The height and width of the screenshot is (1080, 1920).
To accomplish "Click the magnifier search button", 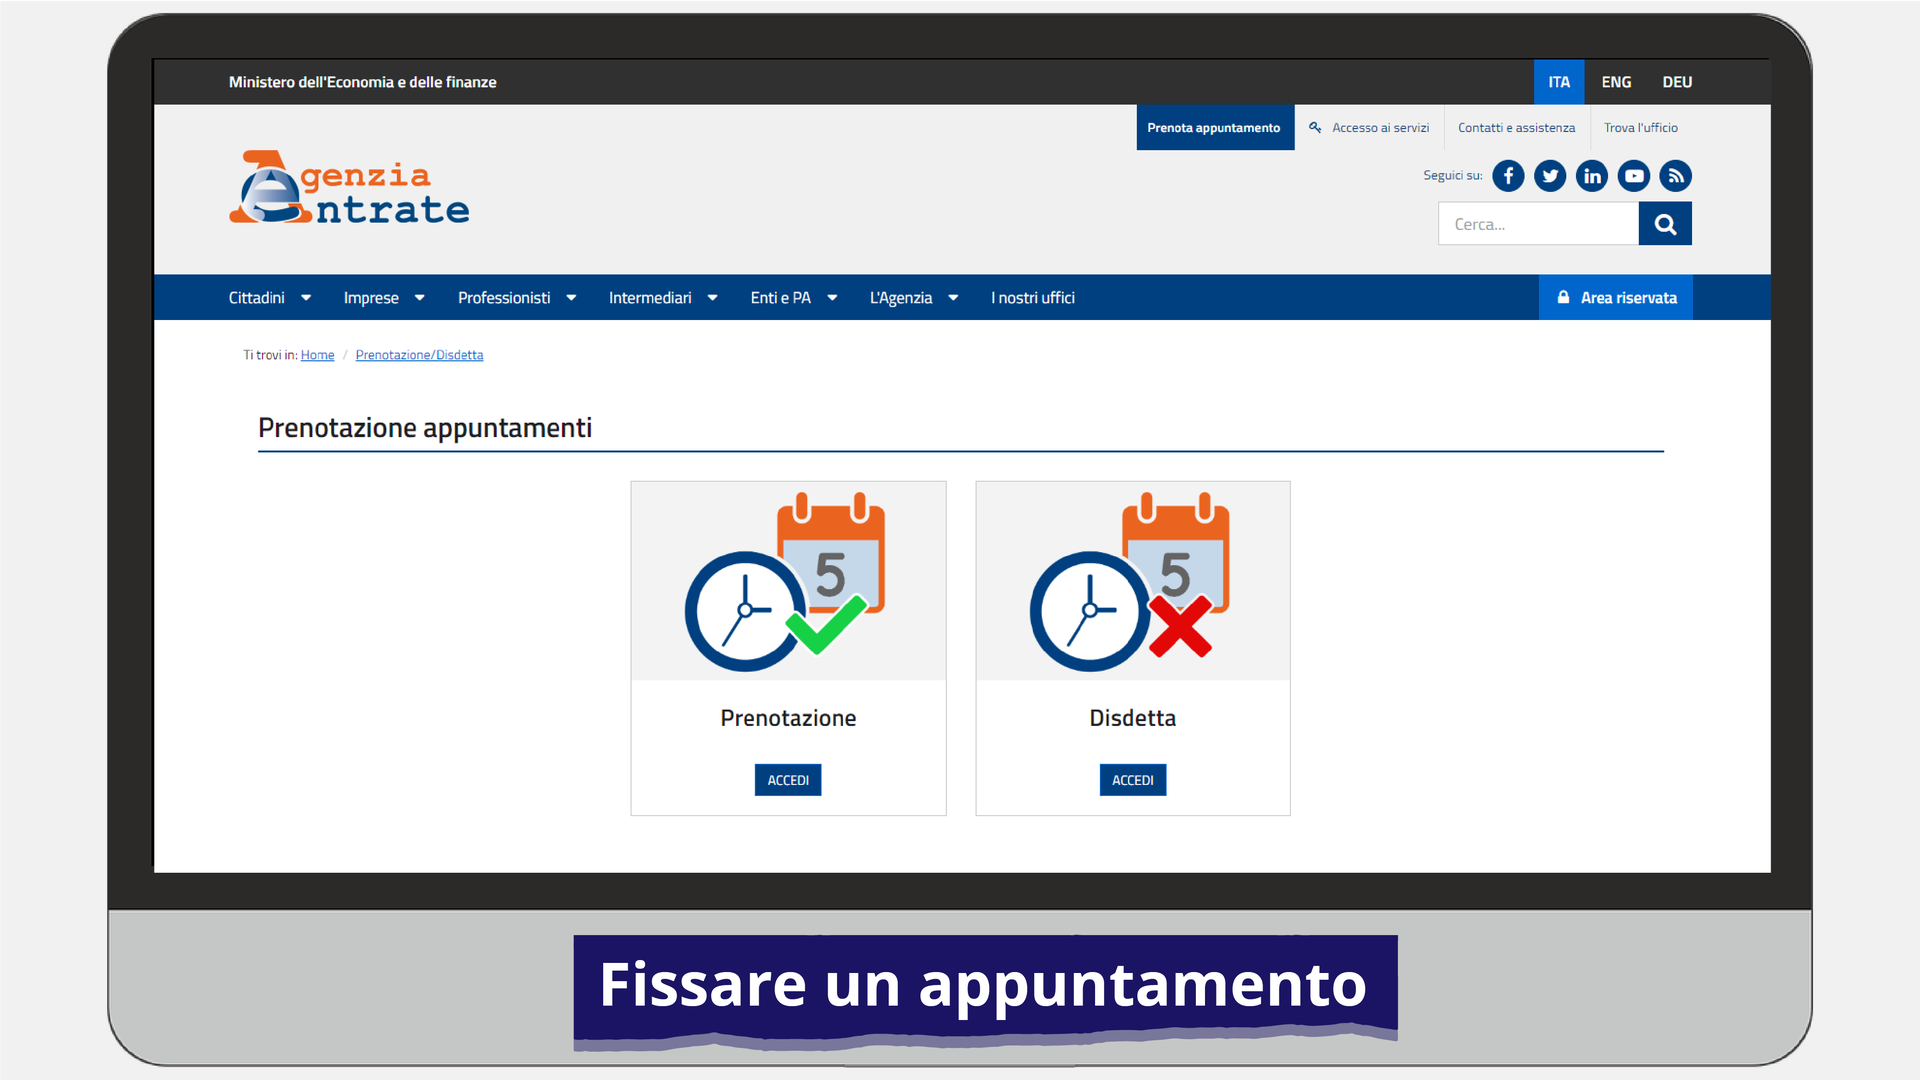I will click(1665, 224).
